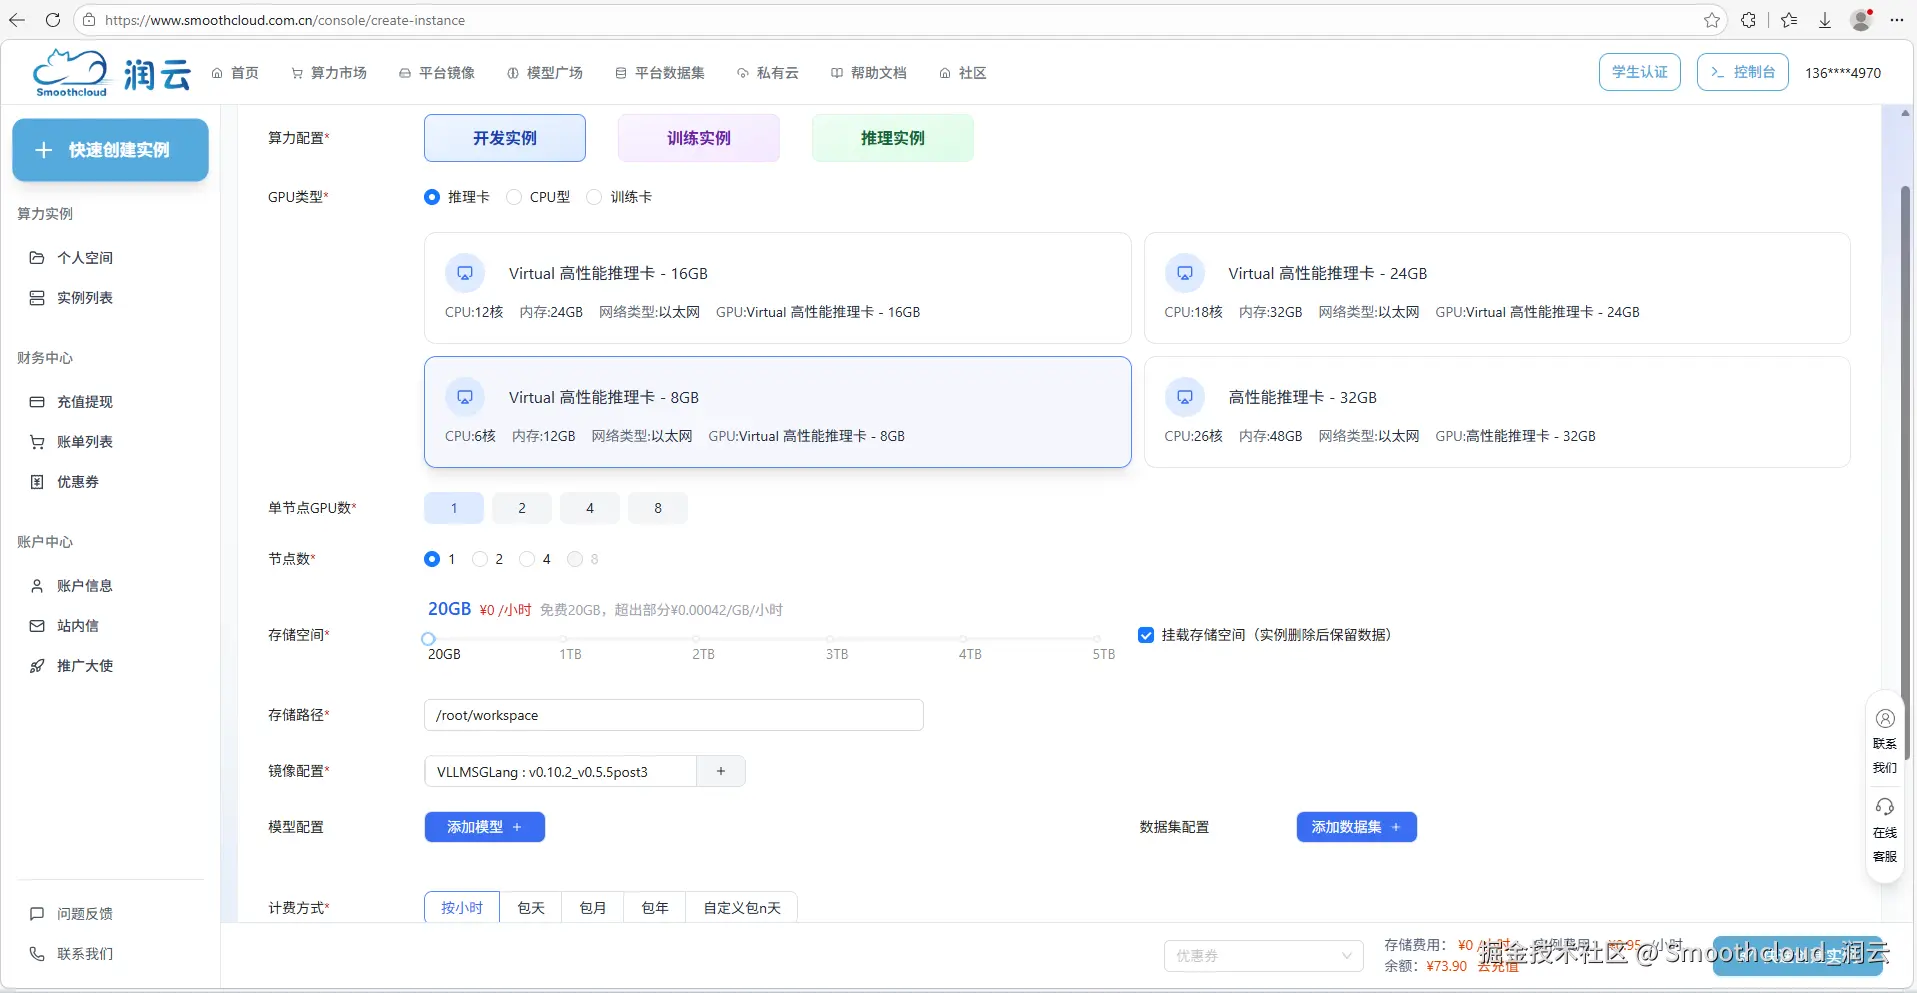Open the browser favorites list icon
This screenshot has width=1917, height=993.
[x=1789, y=20]
